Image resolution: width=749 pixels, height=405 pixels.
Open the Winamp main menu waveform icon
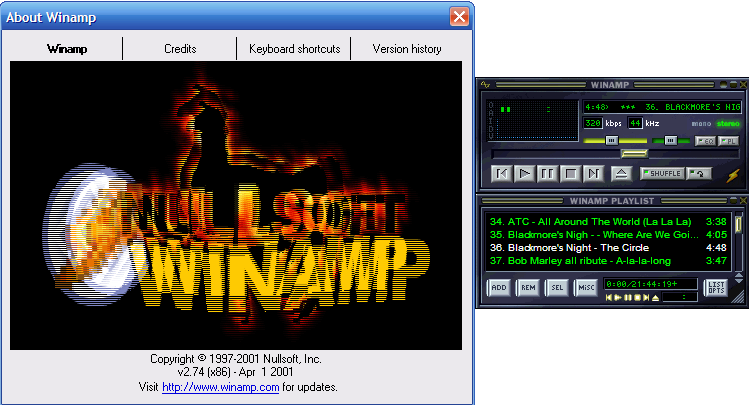pyautogui.click(x=486, y=85)
